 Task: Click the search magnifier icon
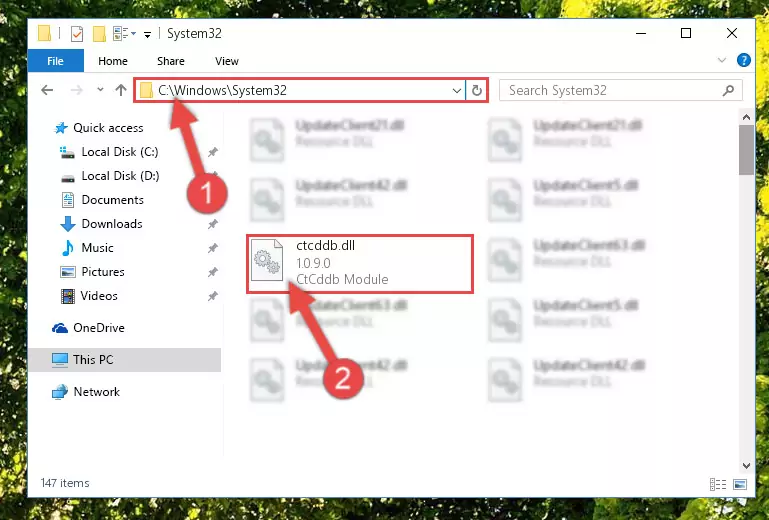tap(728, 90)
